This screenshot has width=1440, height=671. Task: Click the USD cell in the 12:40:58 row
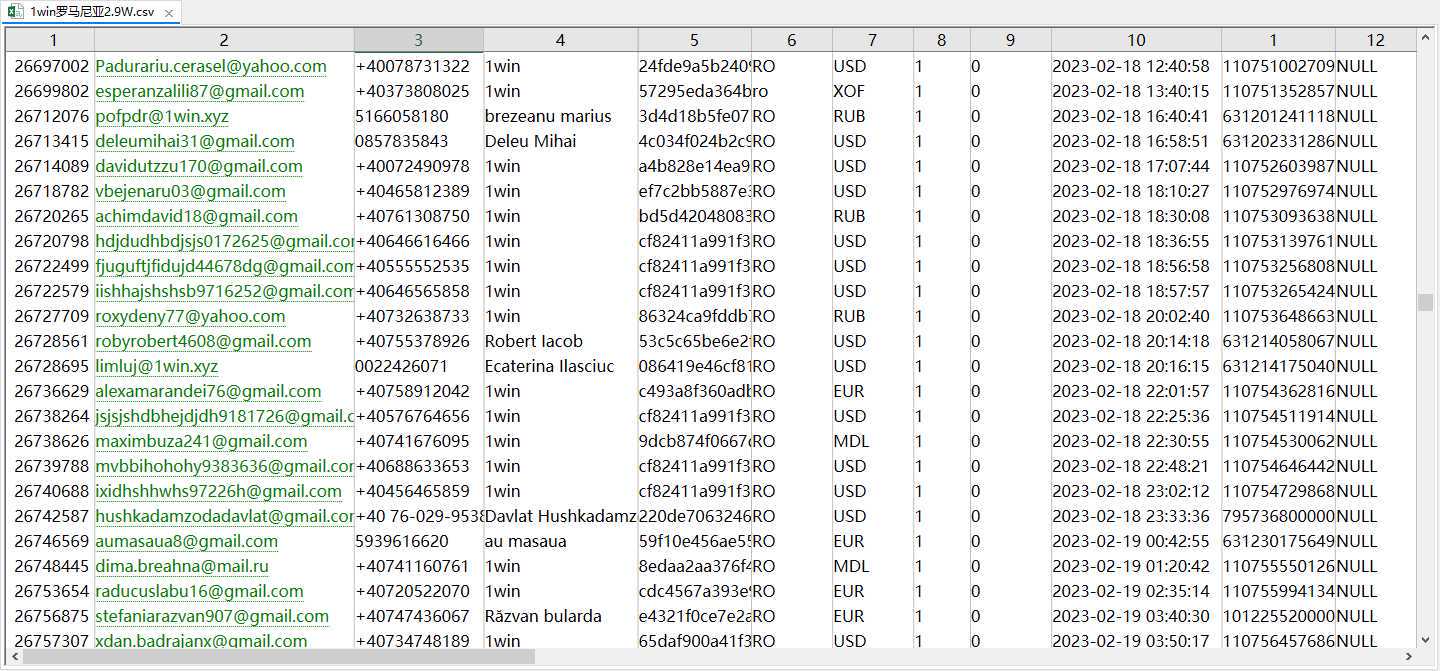click(872, 66)
